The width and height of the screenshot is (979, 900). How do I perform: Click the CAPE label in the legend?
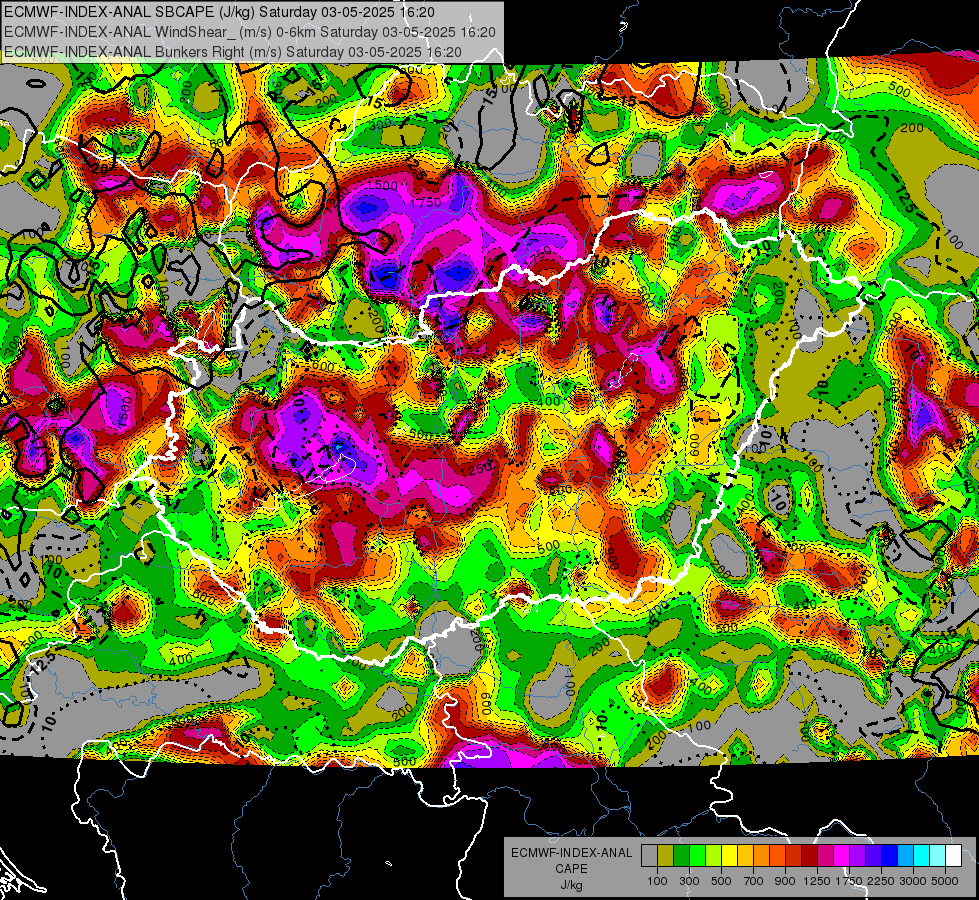(571, 869)
